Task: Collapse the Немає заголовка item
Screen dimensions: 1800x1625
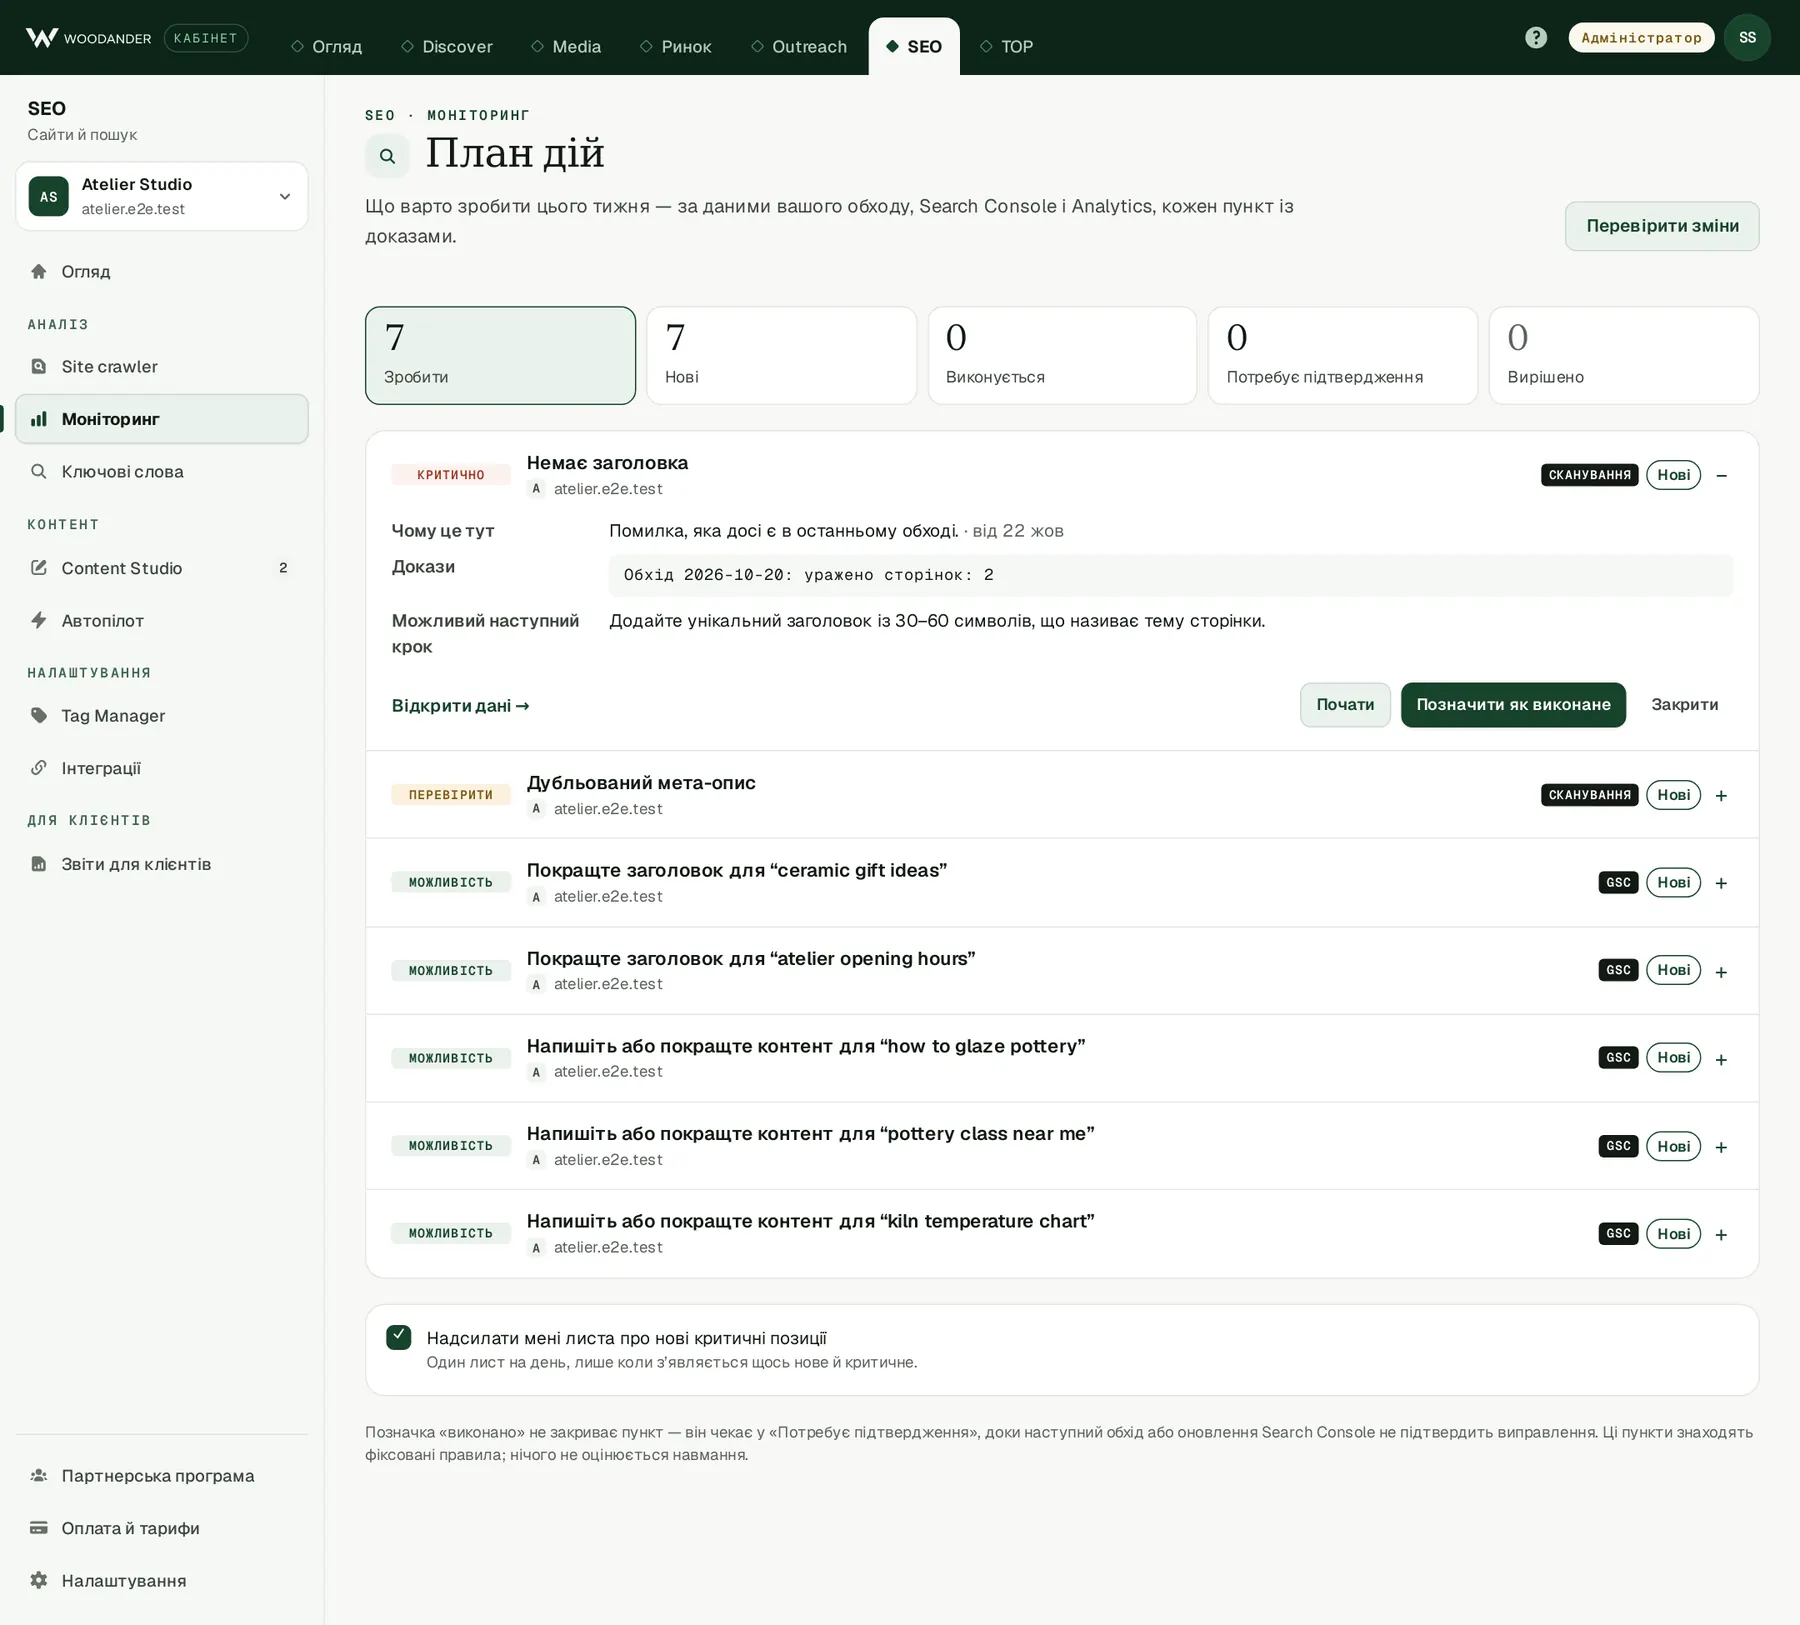Action: tap(1721, 475)
